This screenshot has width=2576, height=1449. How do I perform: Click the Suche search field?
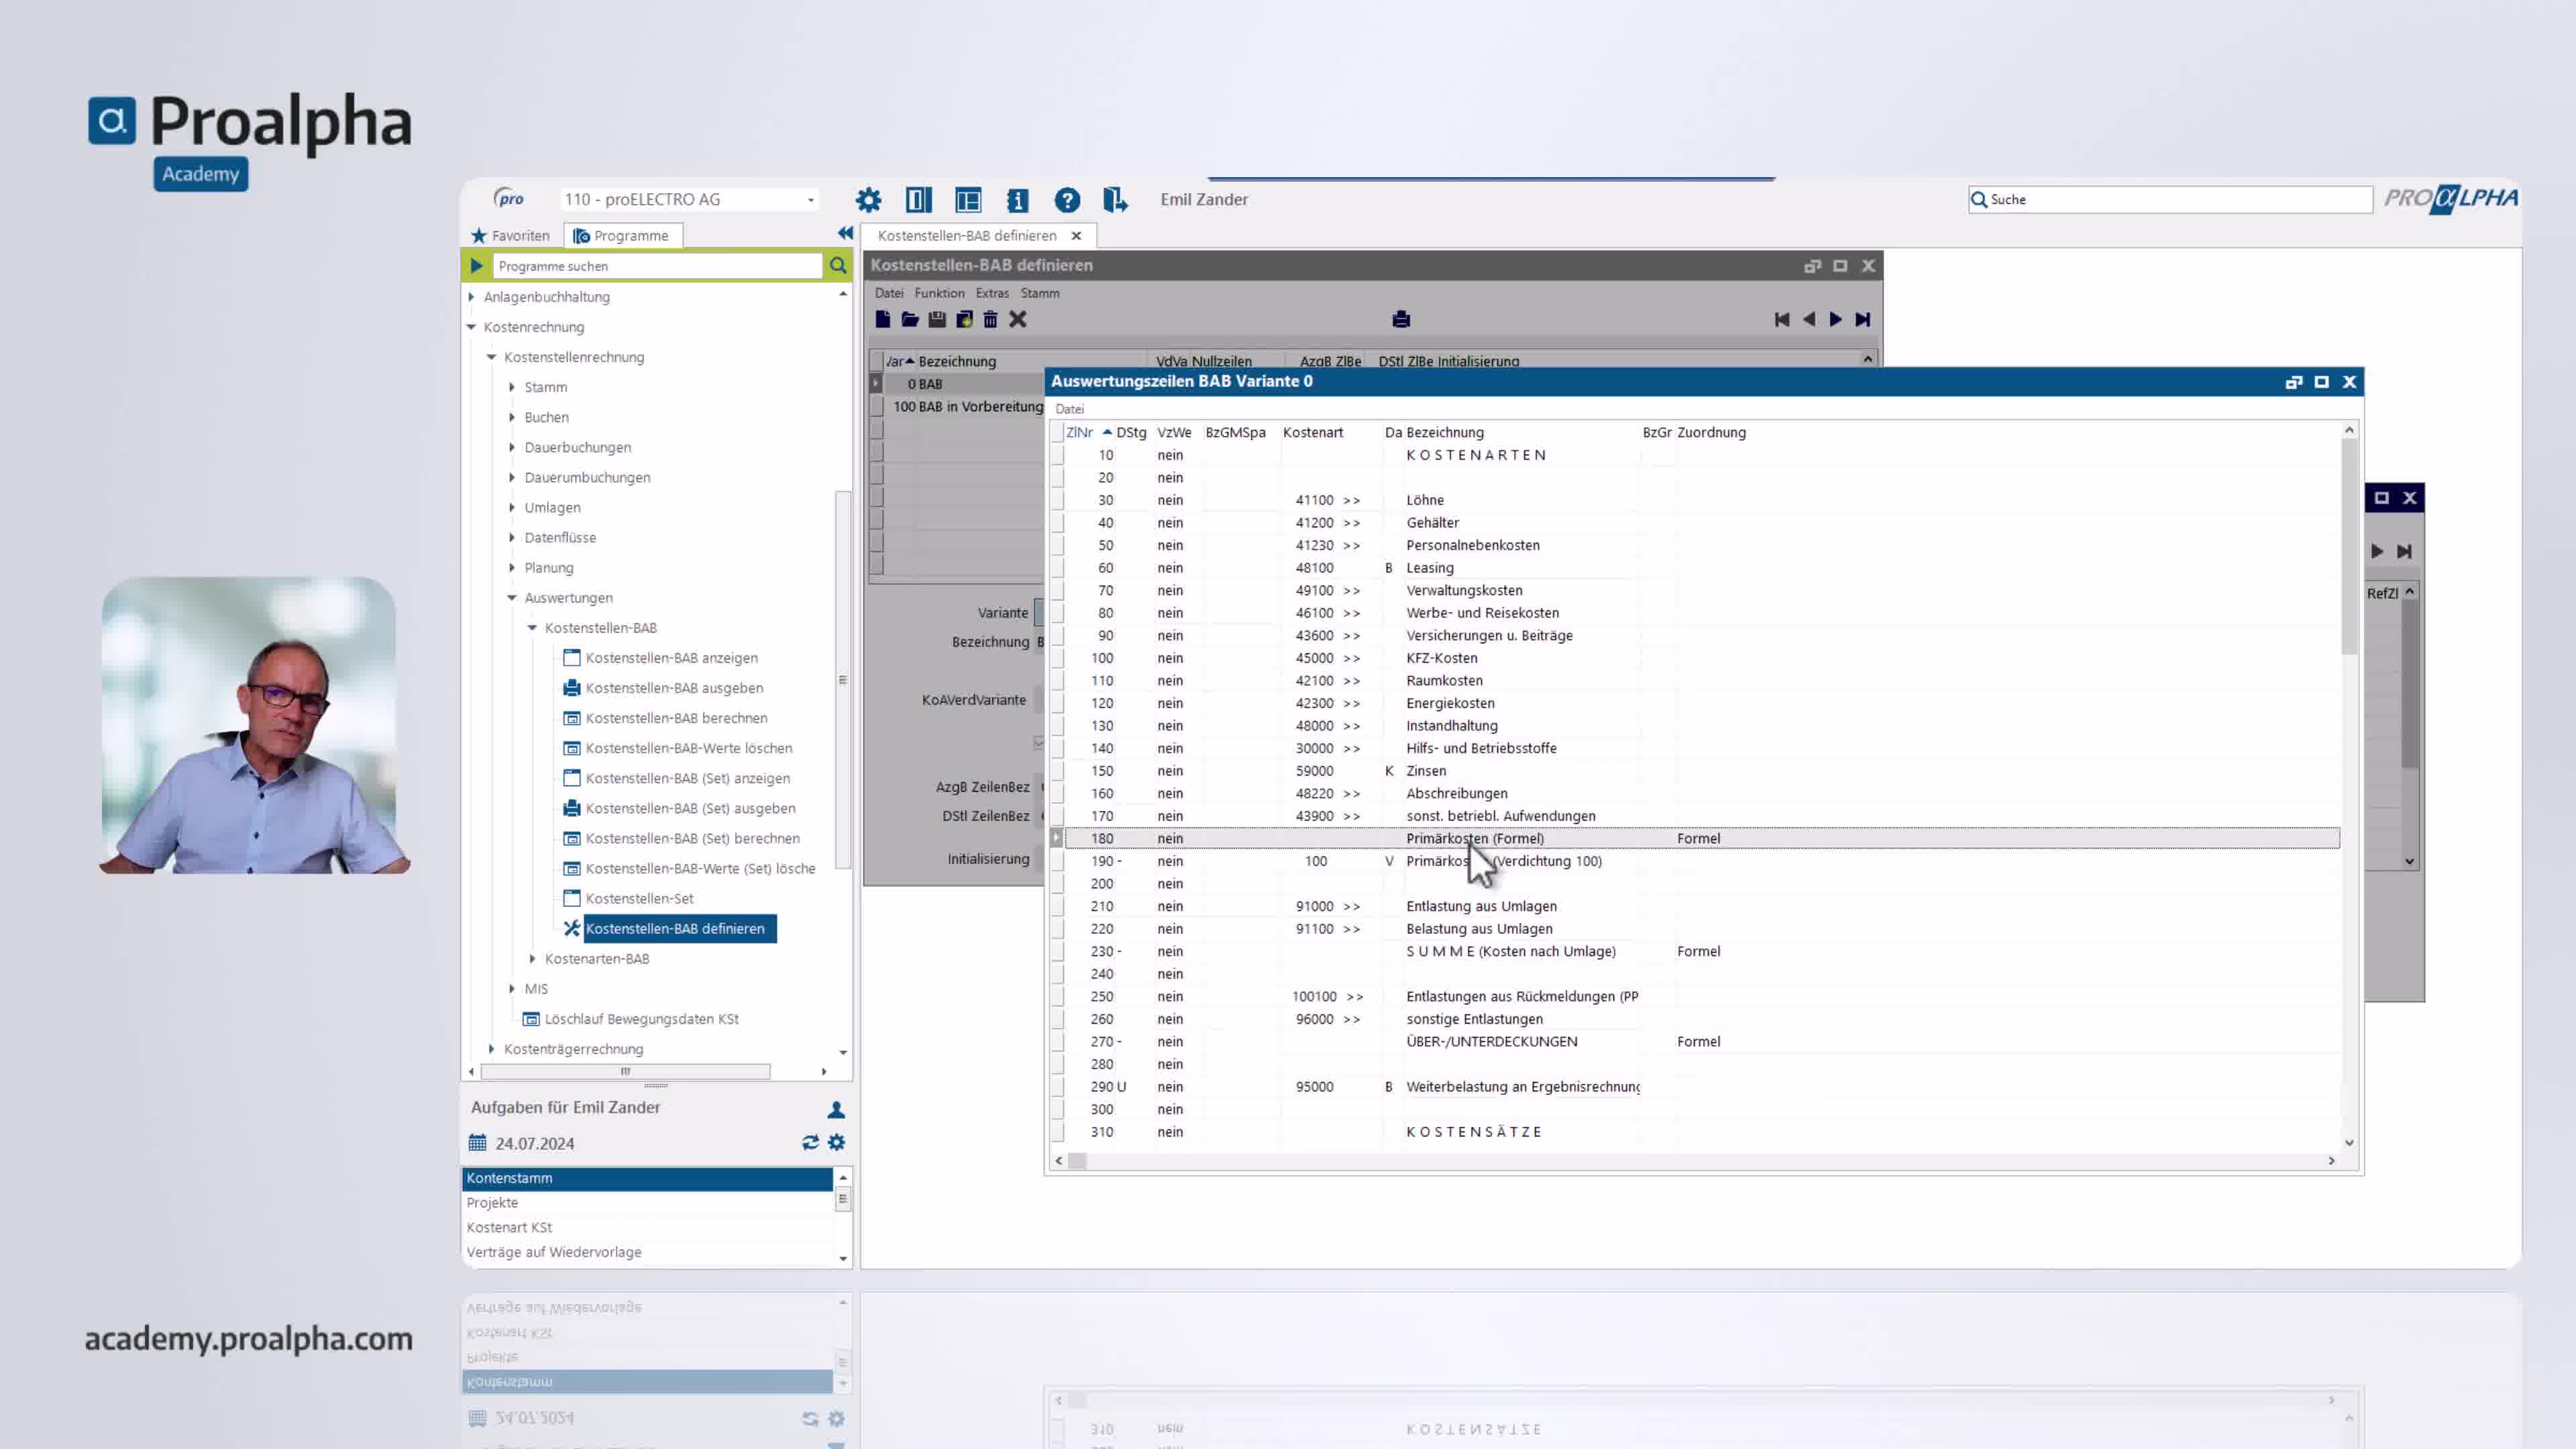point(2170,200)
